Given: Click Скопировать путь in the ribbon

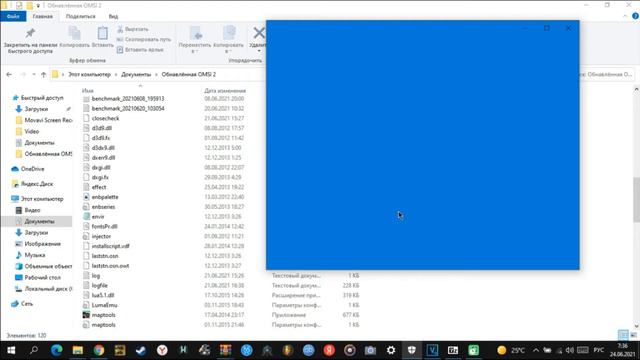Looking at the screenshot, I should (x=144, y=40).
